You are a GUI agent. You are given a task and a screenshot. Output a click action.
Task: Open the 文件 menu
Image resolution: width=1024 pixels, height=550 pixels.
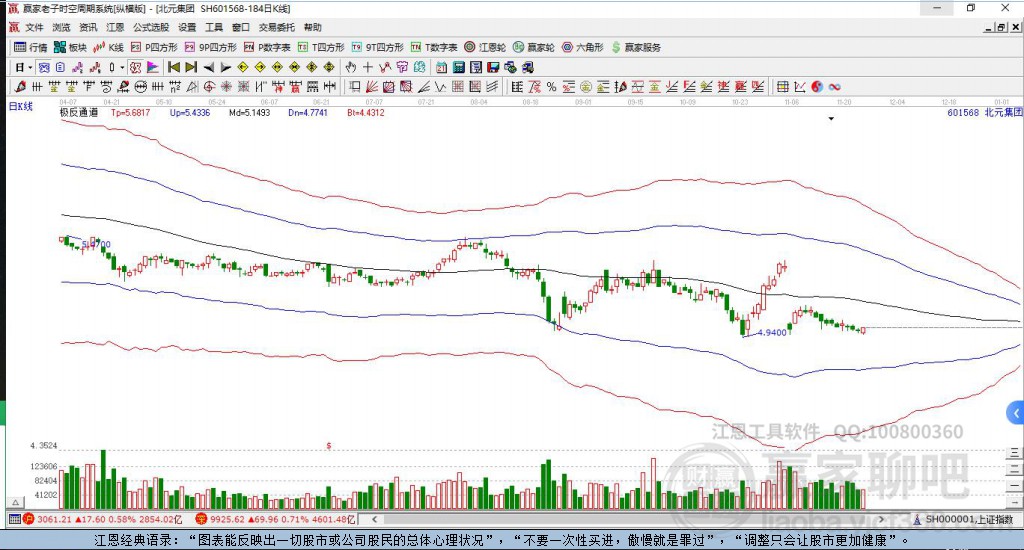tap(35, 27)
